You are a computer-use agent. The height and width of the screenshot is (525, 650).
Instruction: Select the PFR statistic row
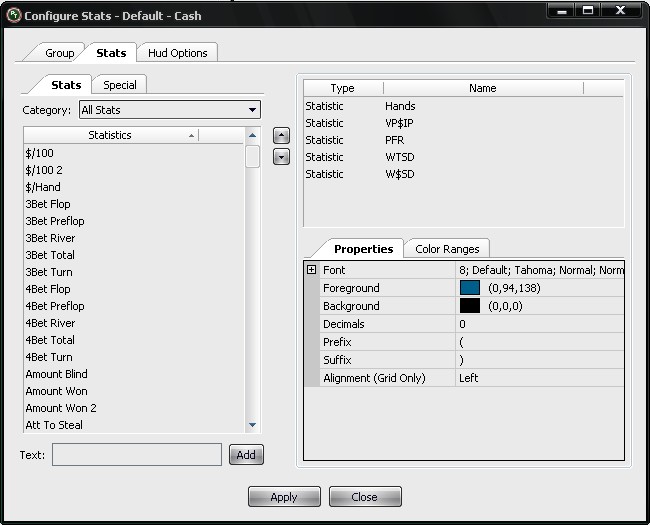463,140
